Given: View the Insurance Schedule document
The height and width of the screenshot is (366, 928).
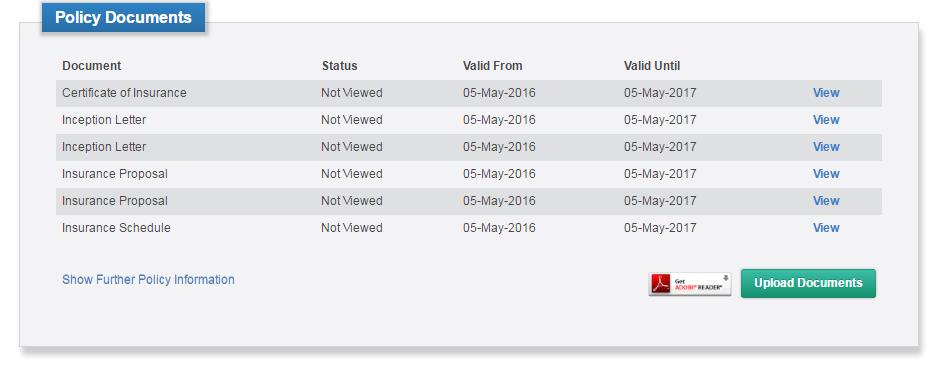Looking at the screenshot, I should [x=826, y=228].
